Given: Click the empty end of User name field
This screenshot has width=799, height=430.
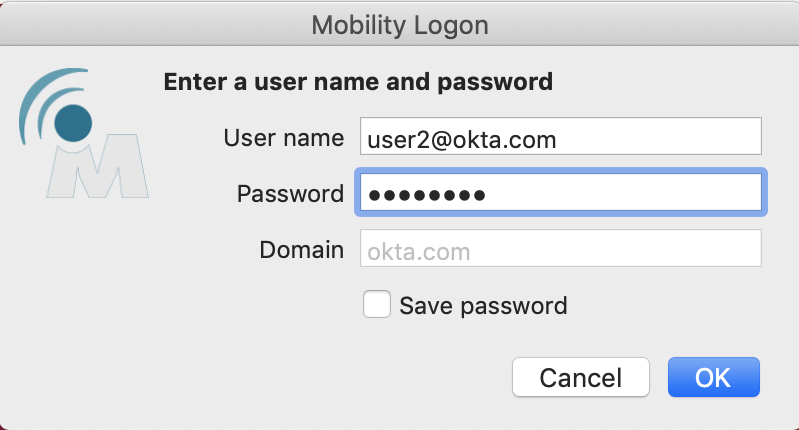Looking at the screenshot, I should (680, 138).
